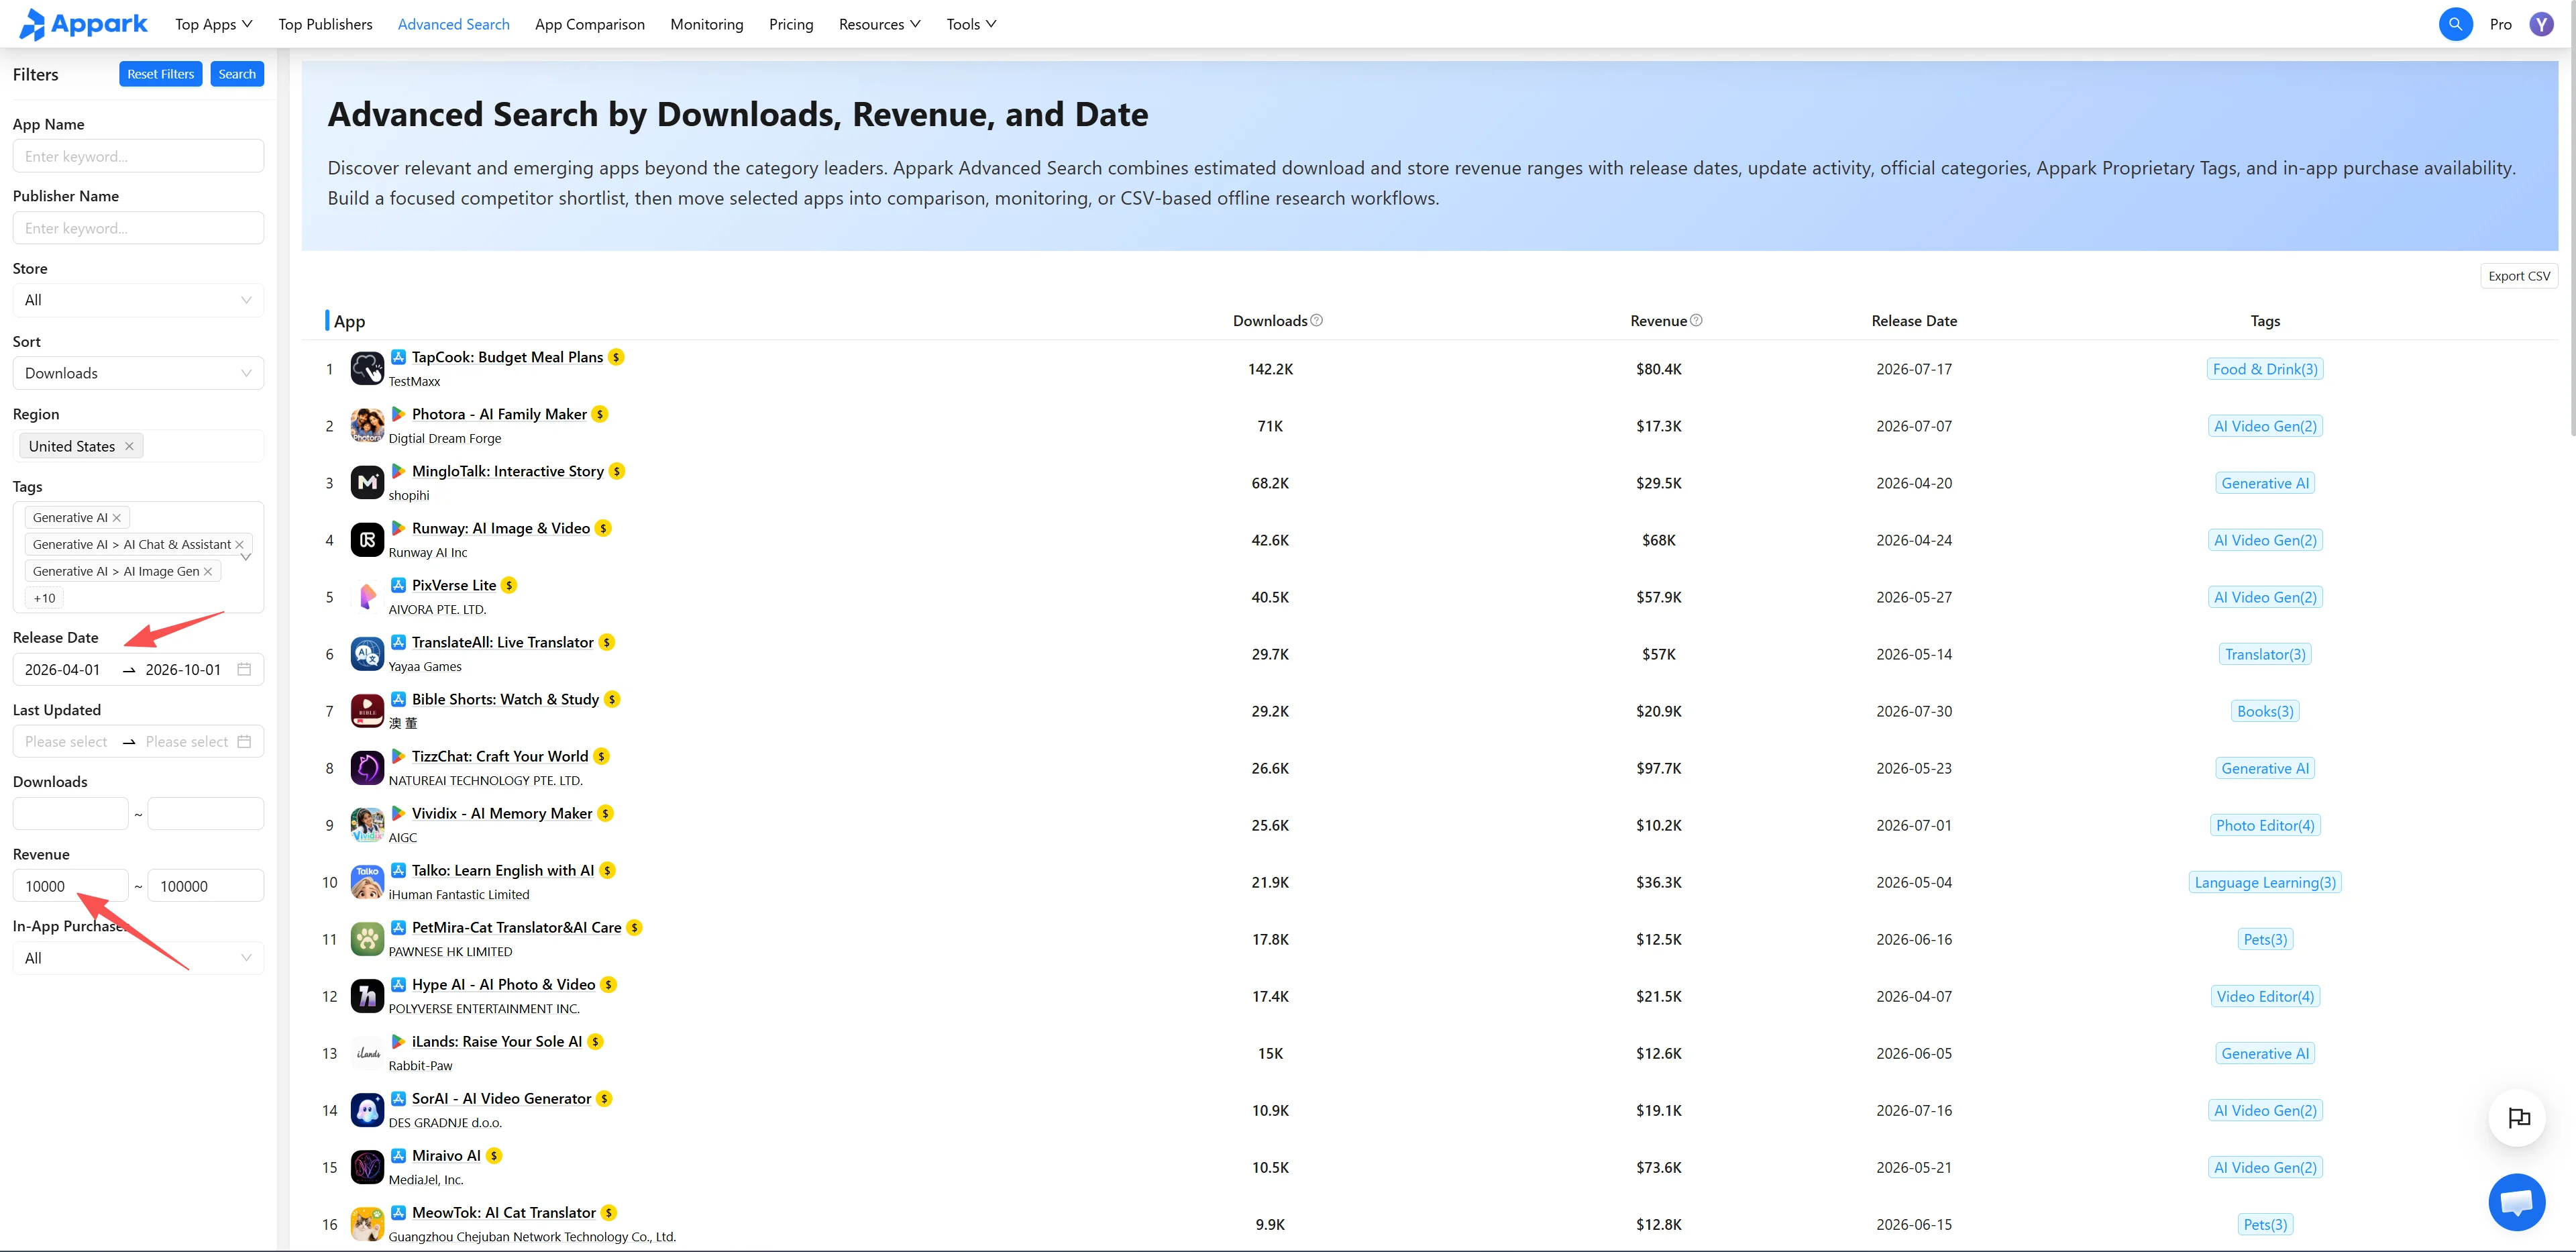Go to Top Publishers
The width and height of the screenshot is (2576, 1252).
(x=325, y=24)
